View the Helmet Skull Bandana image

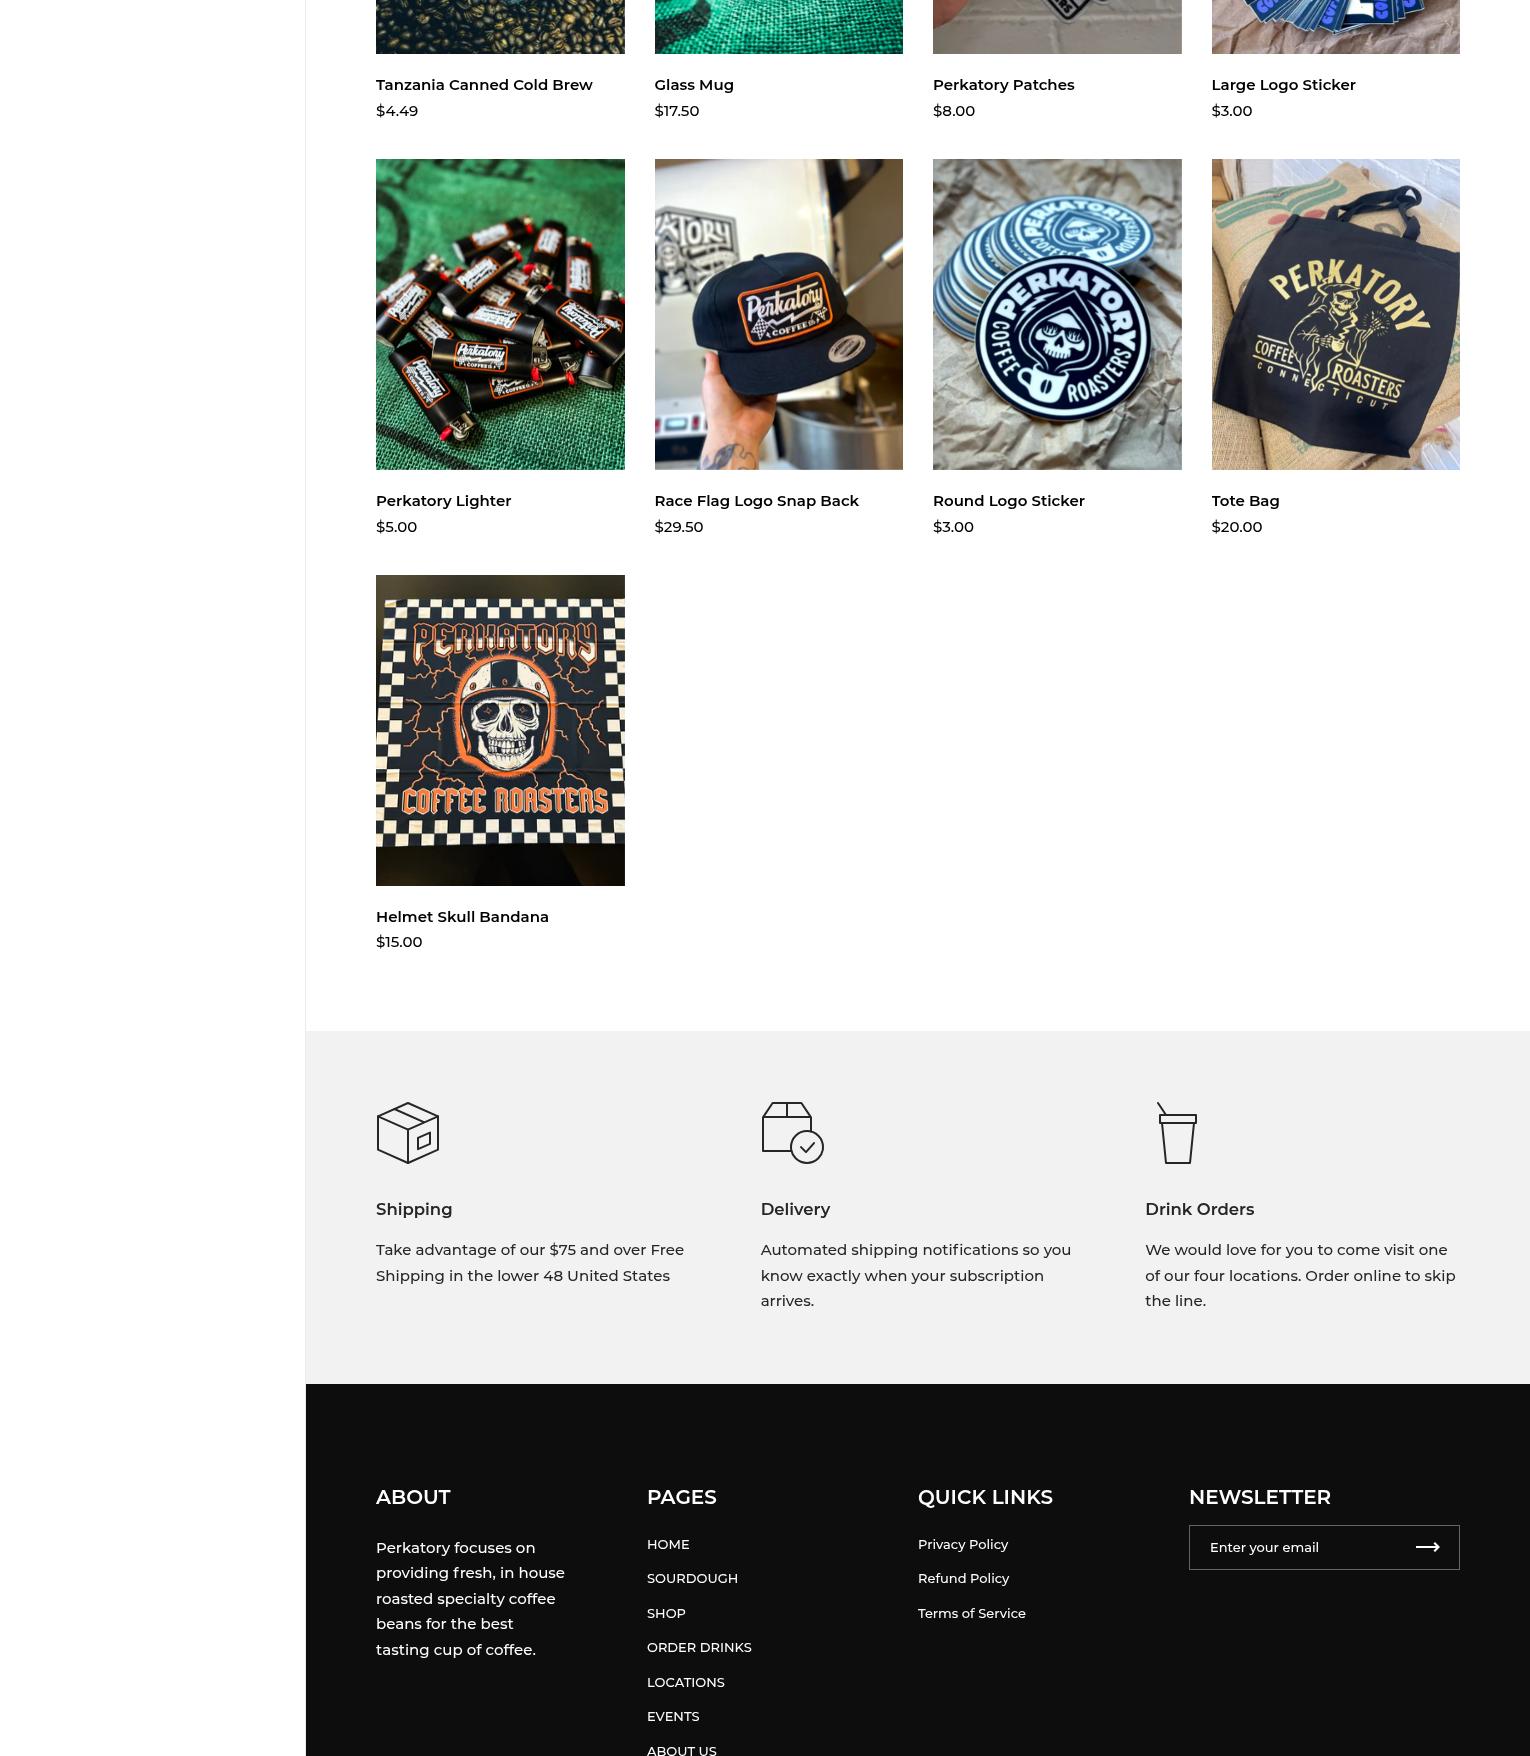tap(500, 730)
